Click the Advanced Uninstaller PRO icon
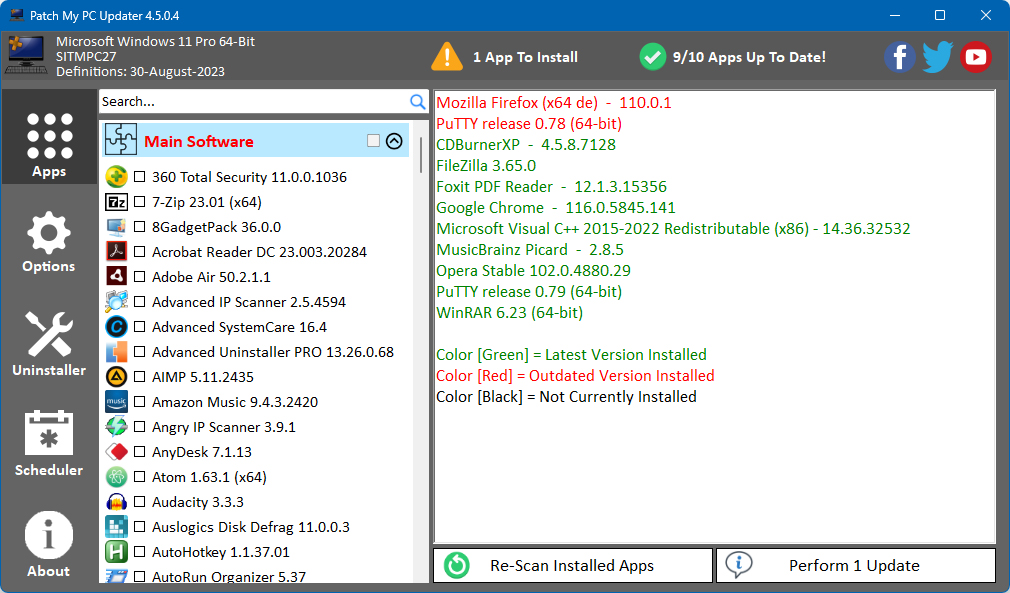The image size is (1010, 593). [x=117, y=352]
